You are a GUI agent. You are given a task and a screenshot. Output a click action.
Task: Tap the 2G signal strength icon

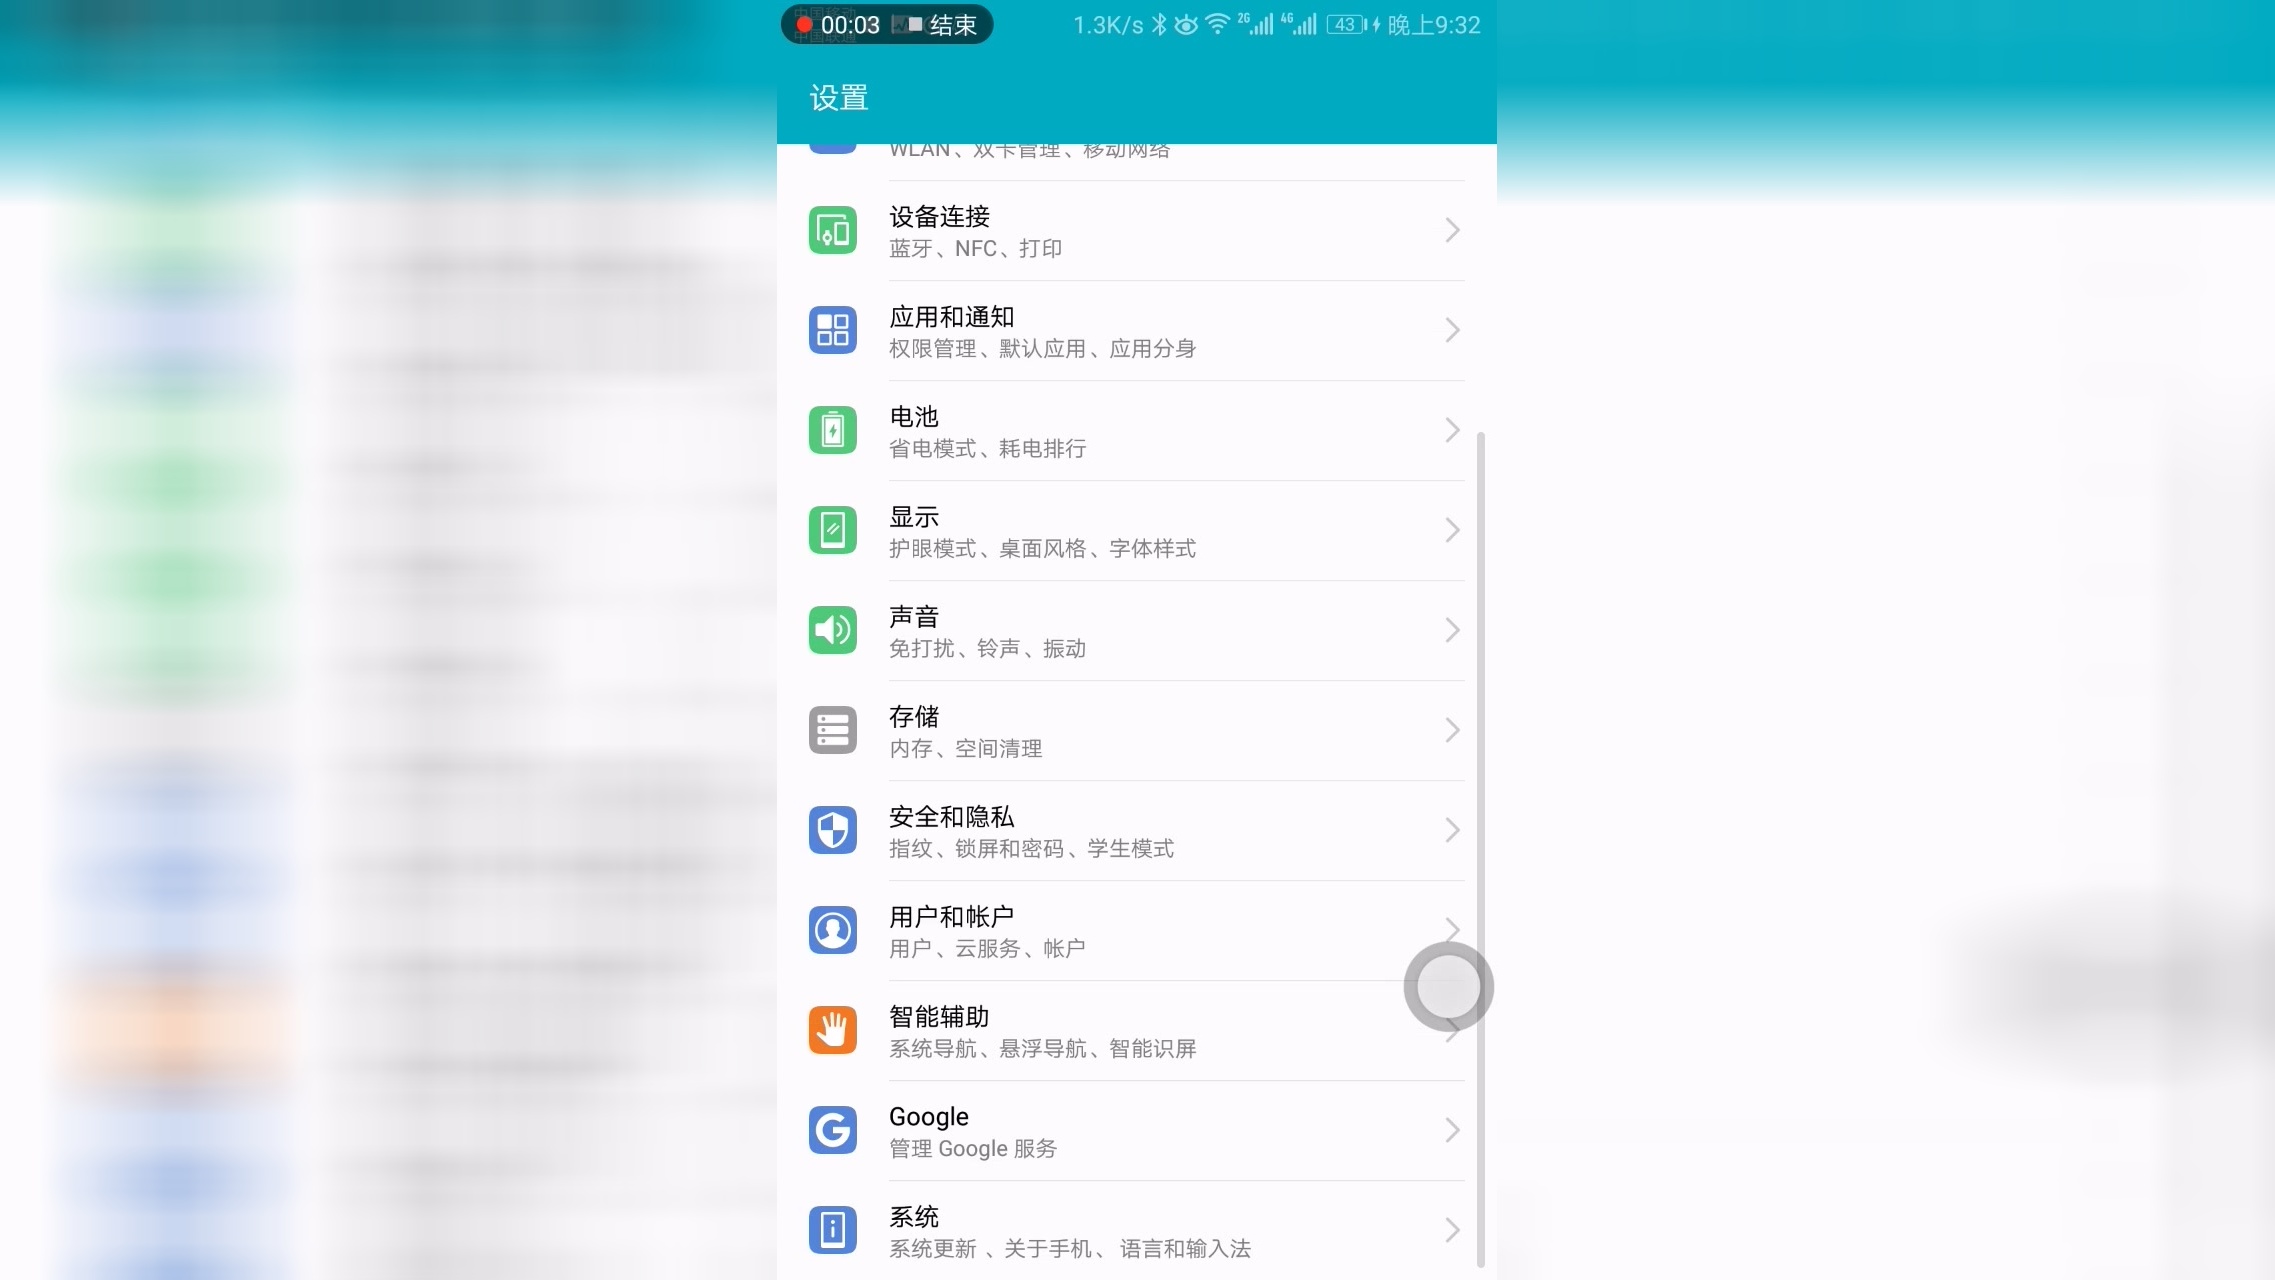click(1255, 25)
